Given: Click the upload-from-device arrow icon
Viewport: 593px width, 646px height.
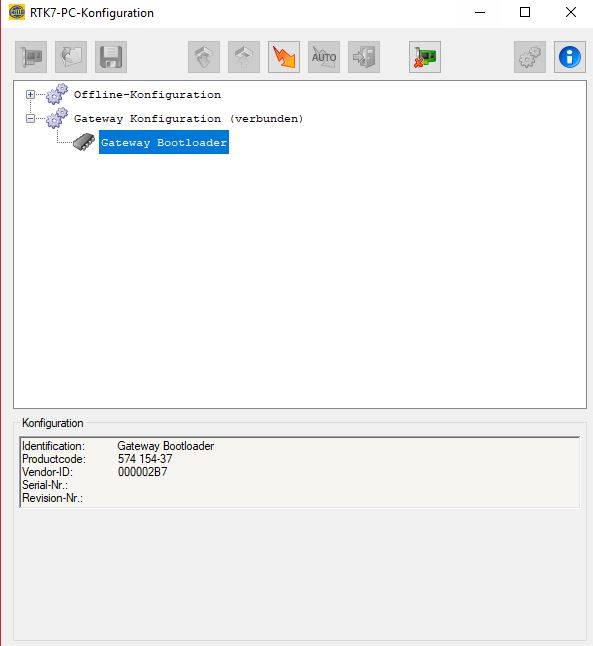Looking at the screenshot, I should (x=244, y=57).
